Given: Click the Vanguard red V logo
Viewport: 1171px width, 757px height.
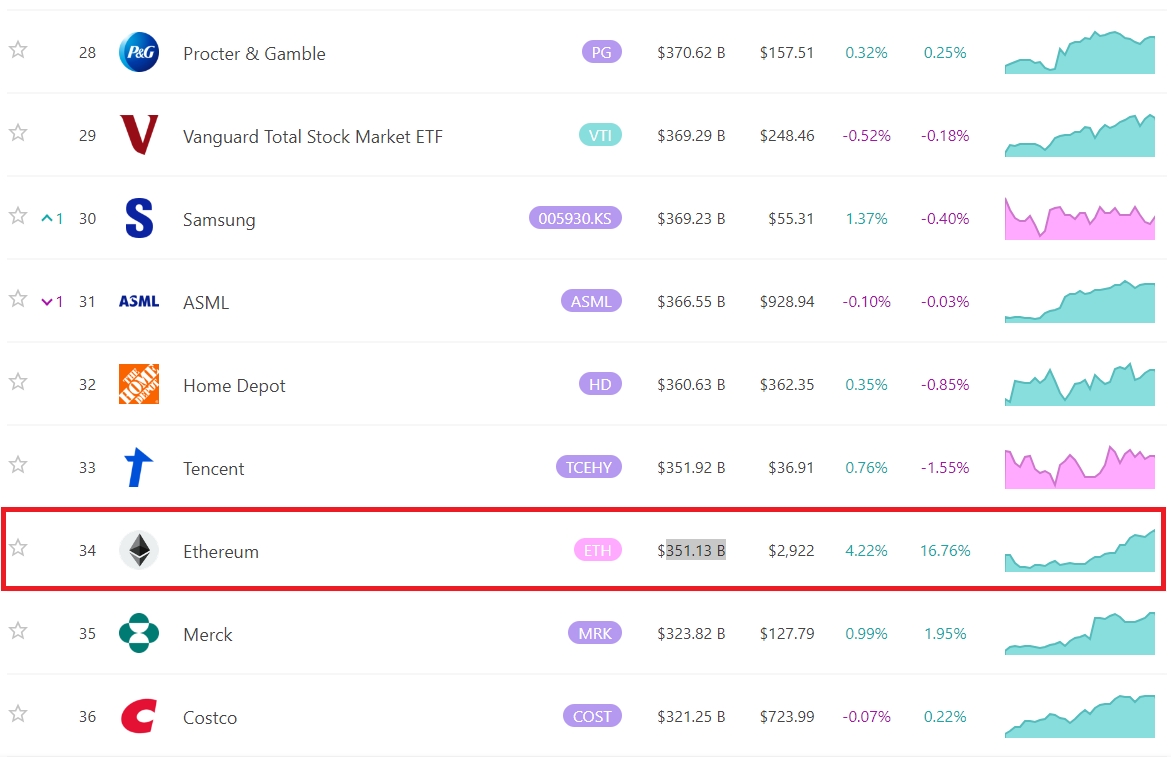Looking at the screenshot, I should click(139, 135).
